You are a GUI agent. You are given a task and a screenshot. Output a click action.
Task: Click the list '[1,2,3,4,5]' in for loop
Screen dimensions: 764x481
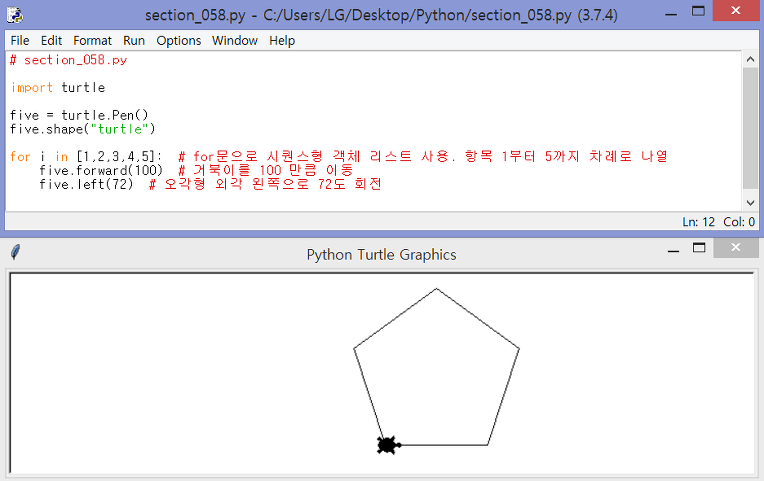click(118, 156)
